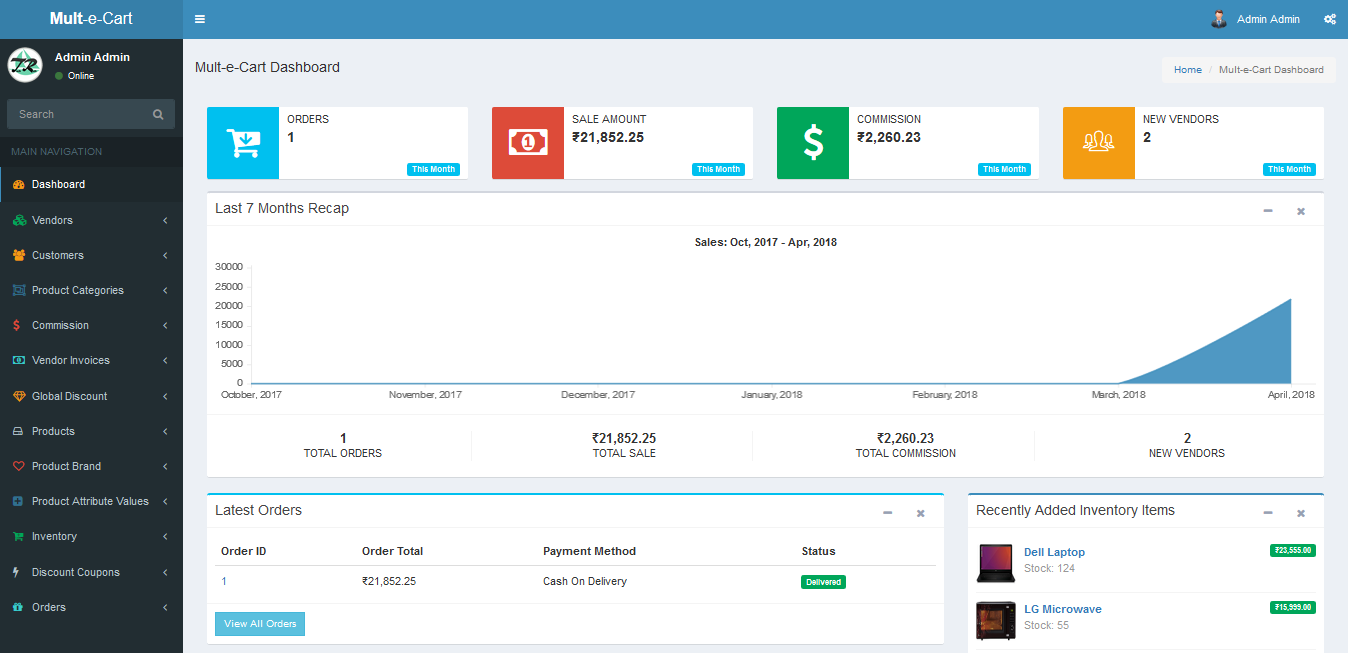Click the blue Orders cart icon tile
The image size is (1349, 653).
tap(242, 143)
